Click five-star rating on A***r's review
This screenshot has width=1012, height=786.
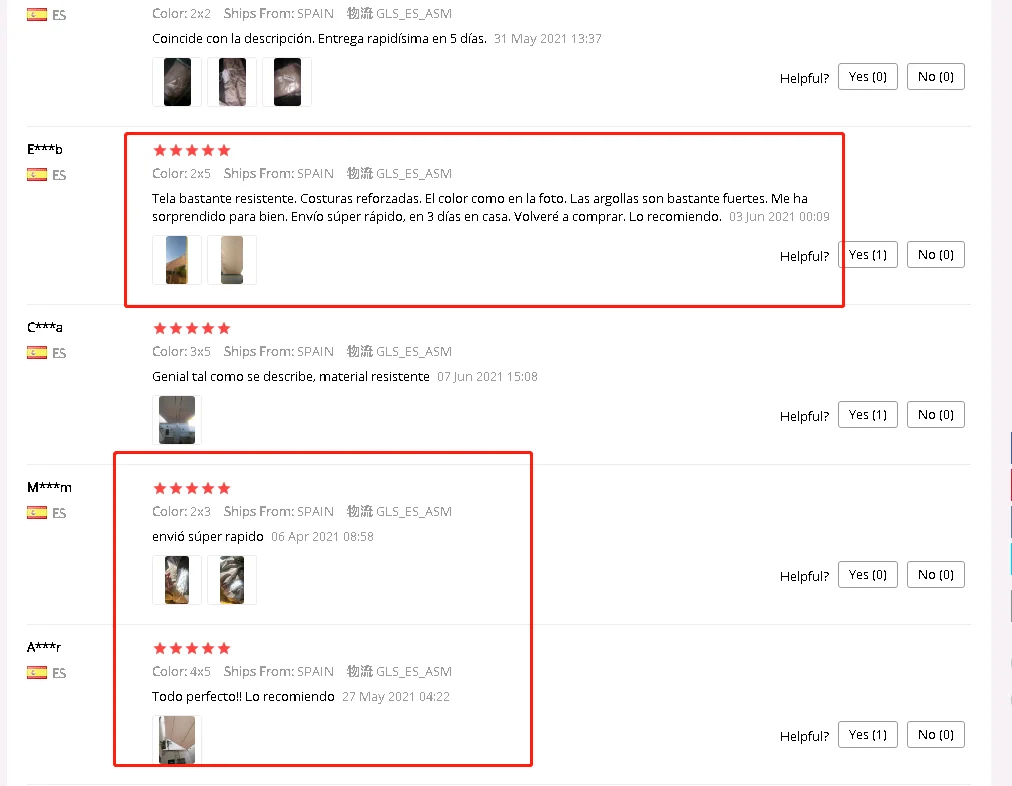192,649
